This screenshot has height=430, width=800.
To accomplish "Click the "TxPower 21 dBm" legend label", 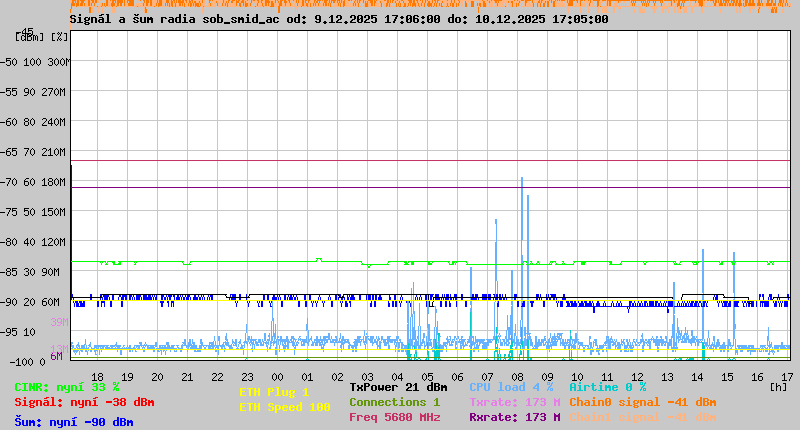I will [x=398, y=387].
